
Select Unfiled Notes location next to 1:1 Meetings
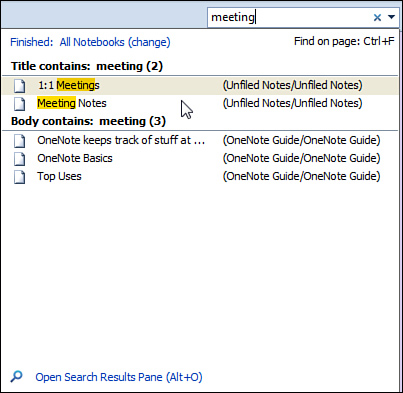pyautogui.click(x=292, y=85)
